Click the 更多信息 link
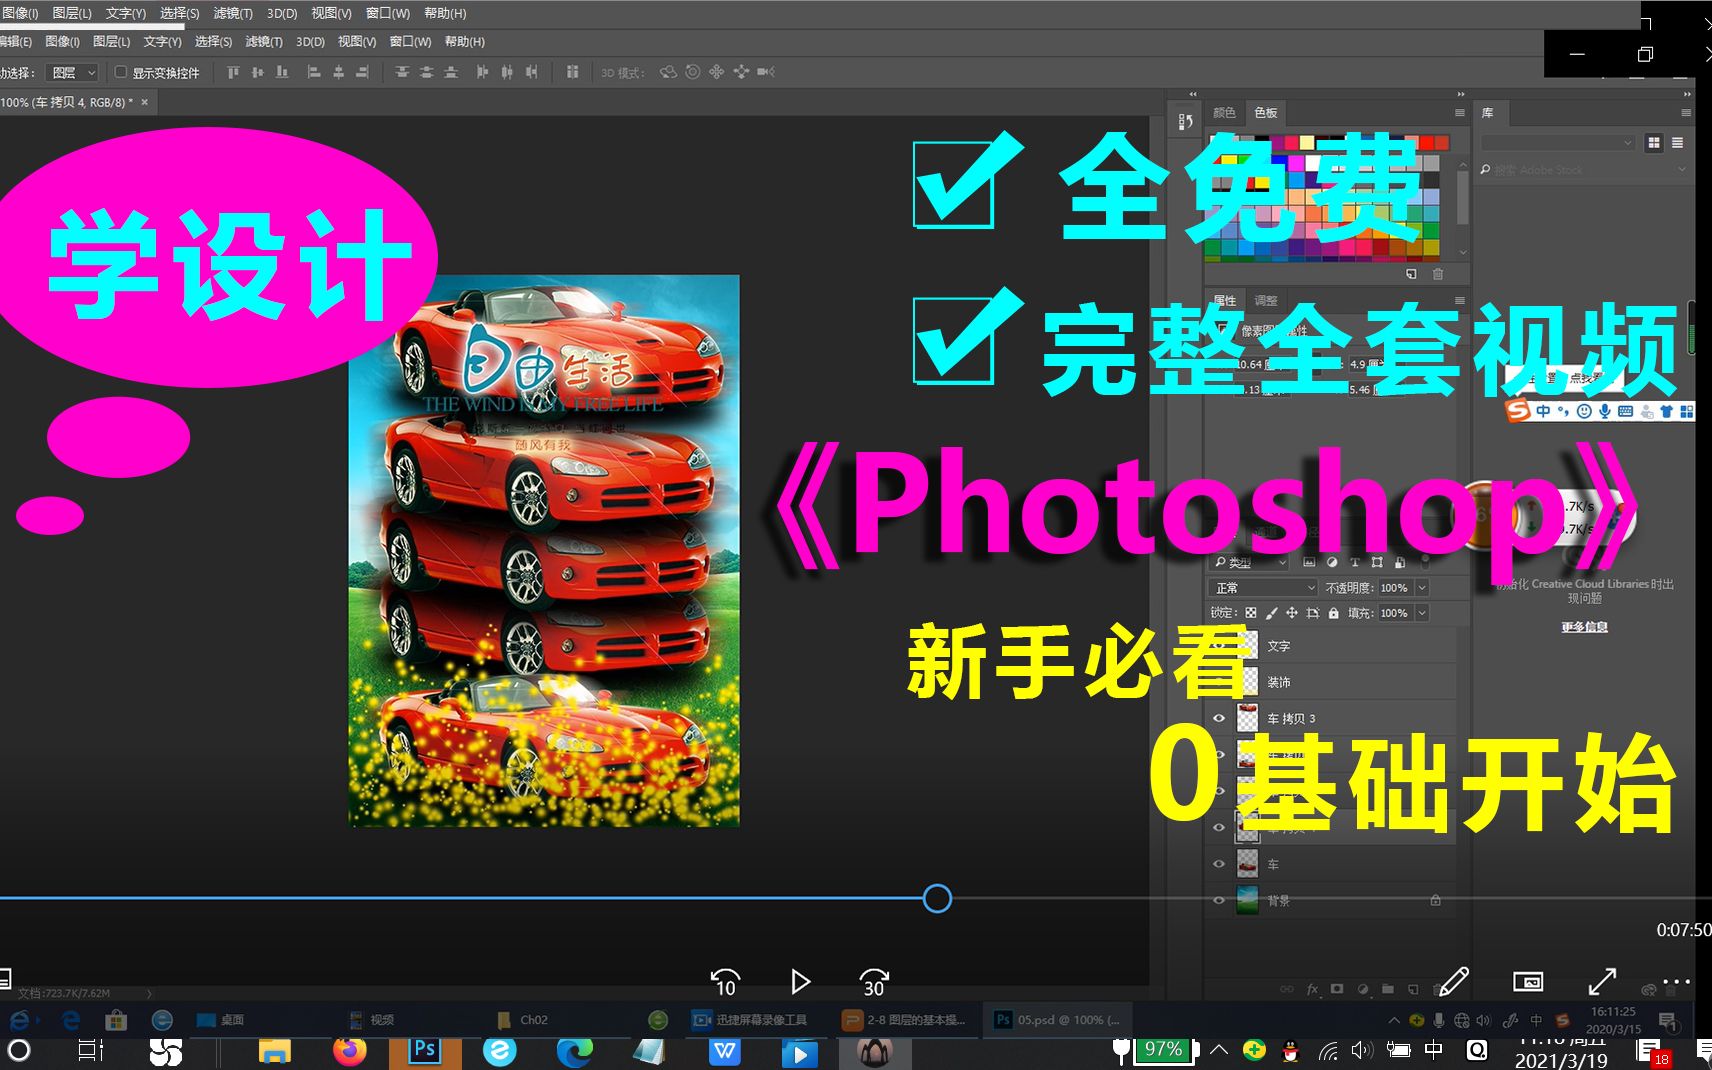Viewport: 1712px width, 1070px height. (x=1584, y=627)
